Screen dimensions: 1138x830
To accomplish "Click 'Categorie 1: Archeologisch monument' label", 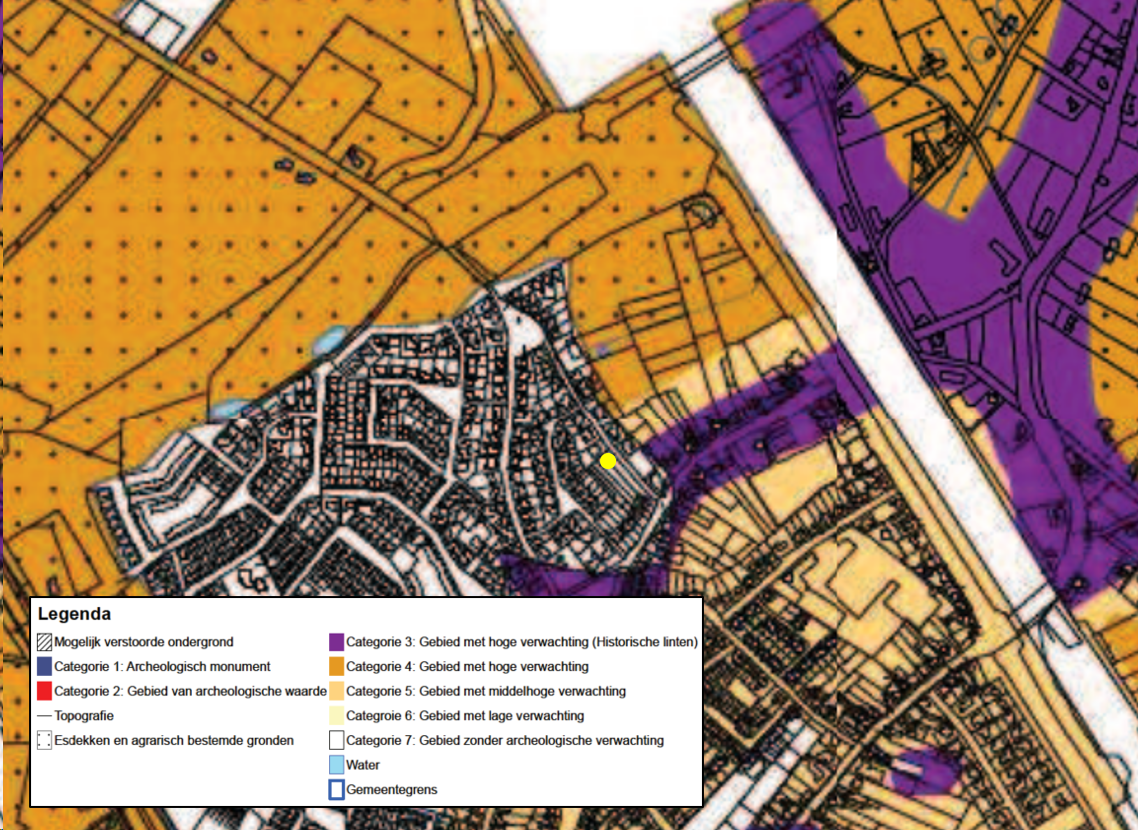I will pyautogui.click(x=163, y=667).
